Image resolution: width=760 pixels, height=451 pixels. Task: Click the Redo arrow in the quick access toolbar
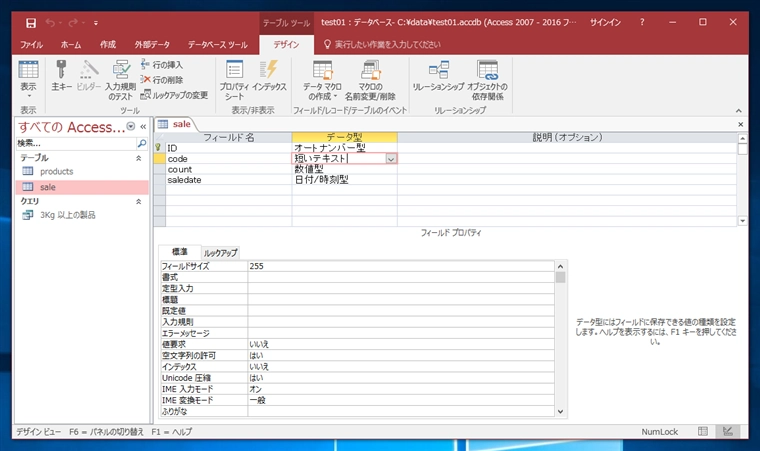[x=73, y=23]
